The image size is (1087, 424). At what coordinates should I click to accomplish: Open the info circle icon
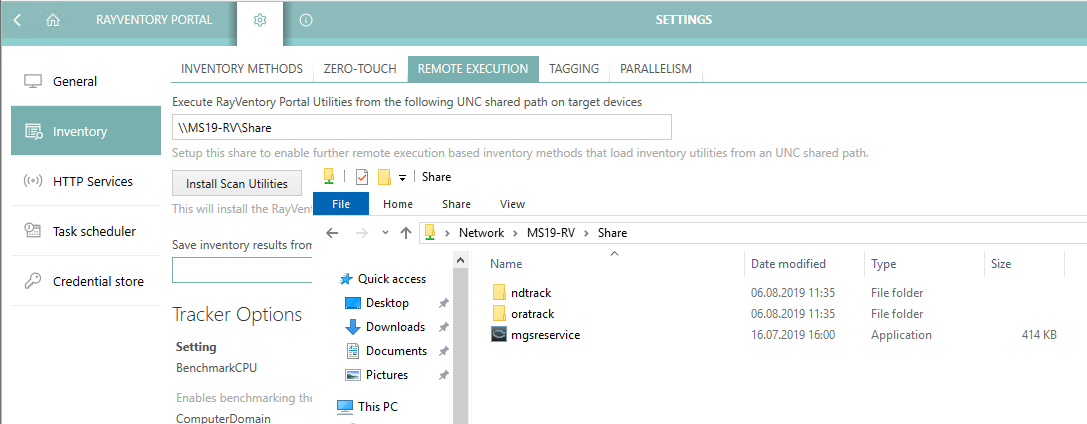tap(306, 20)
